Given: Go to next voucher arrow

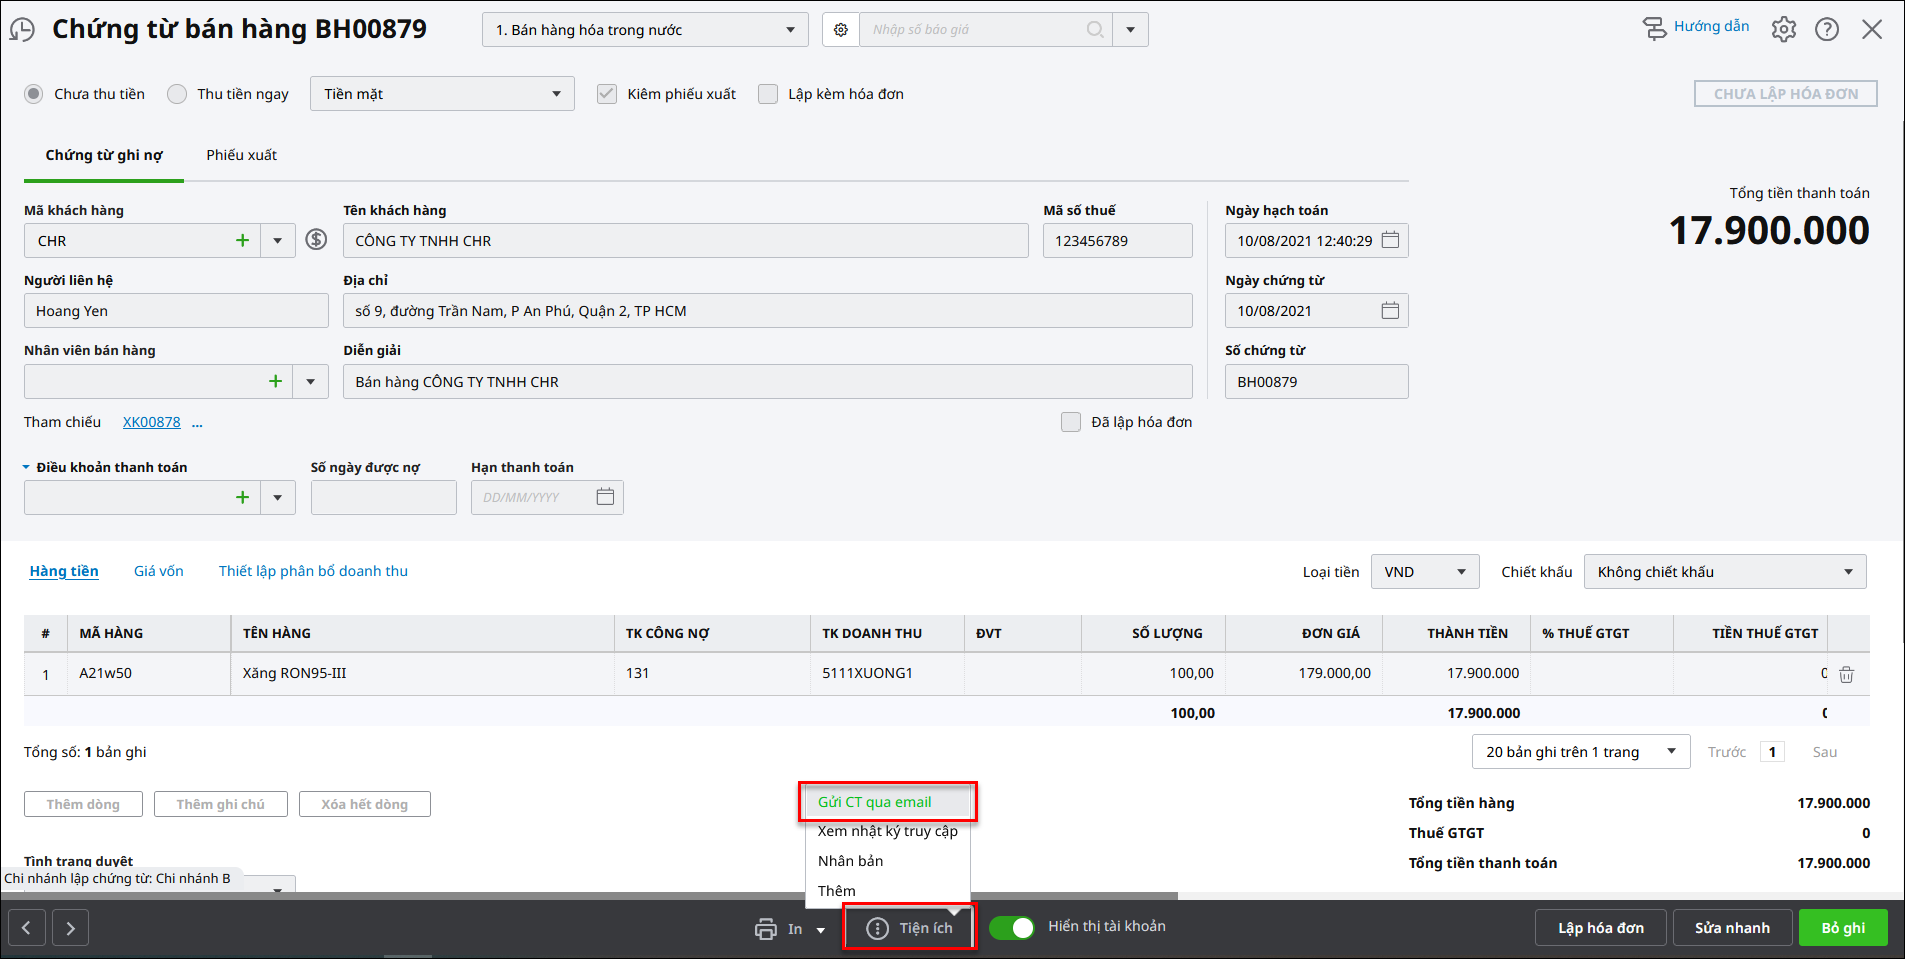Looking at the screenshot, I should pos(70,928).
